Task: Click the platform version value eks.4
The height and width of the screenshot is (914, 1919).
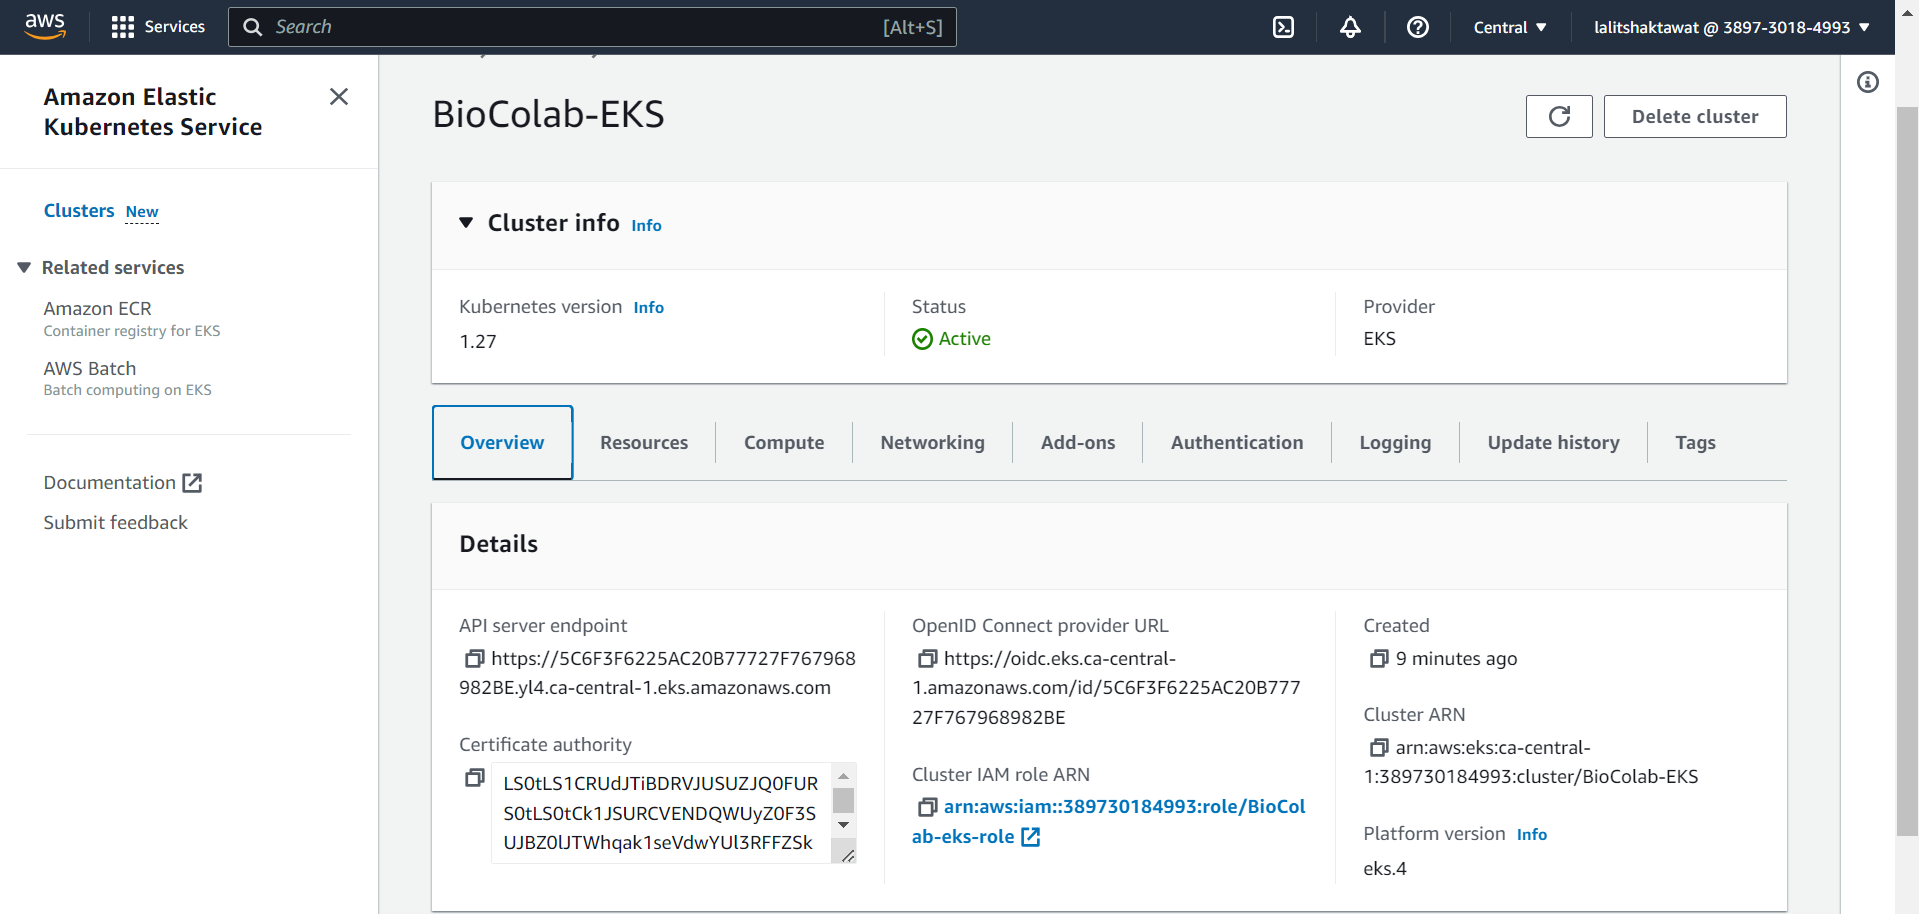Action: coord(1384,868)
